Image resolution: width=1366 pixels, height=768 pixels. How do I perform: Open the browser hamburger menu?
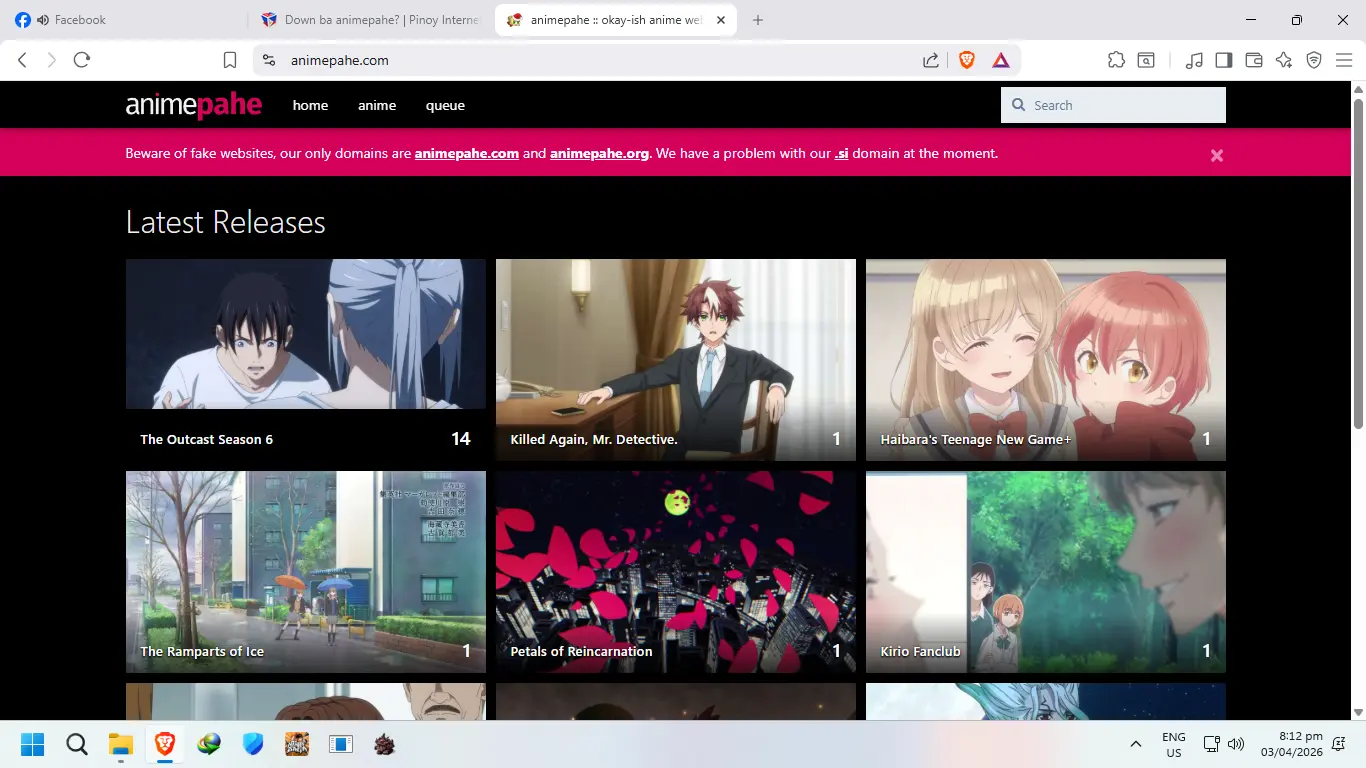click(1344, 60)
